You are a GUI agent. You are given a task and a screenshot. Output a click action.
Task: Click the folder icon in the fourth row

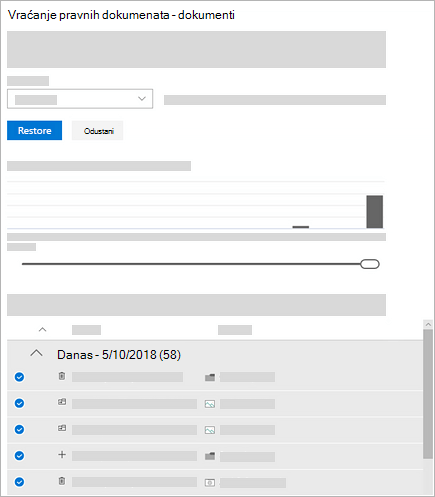click(x=210, y=456)
